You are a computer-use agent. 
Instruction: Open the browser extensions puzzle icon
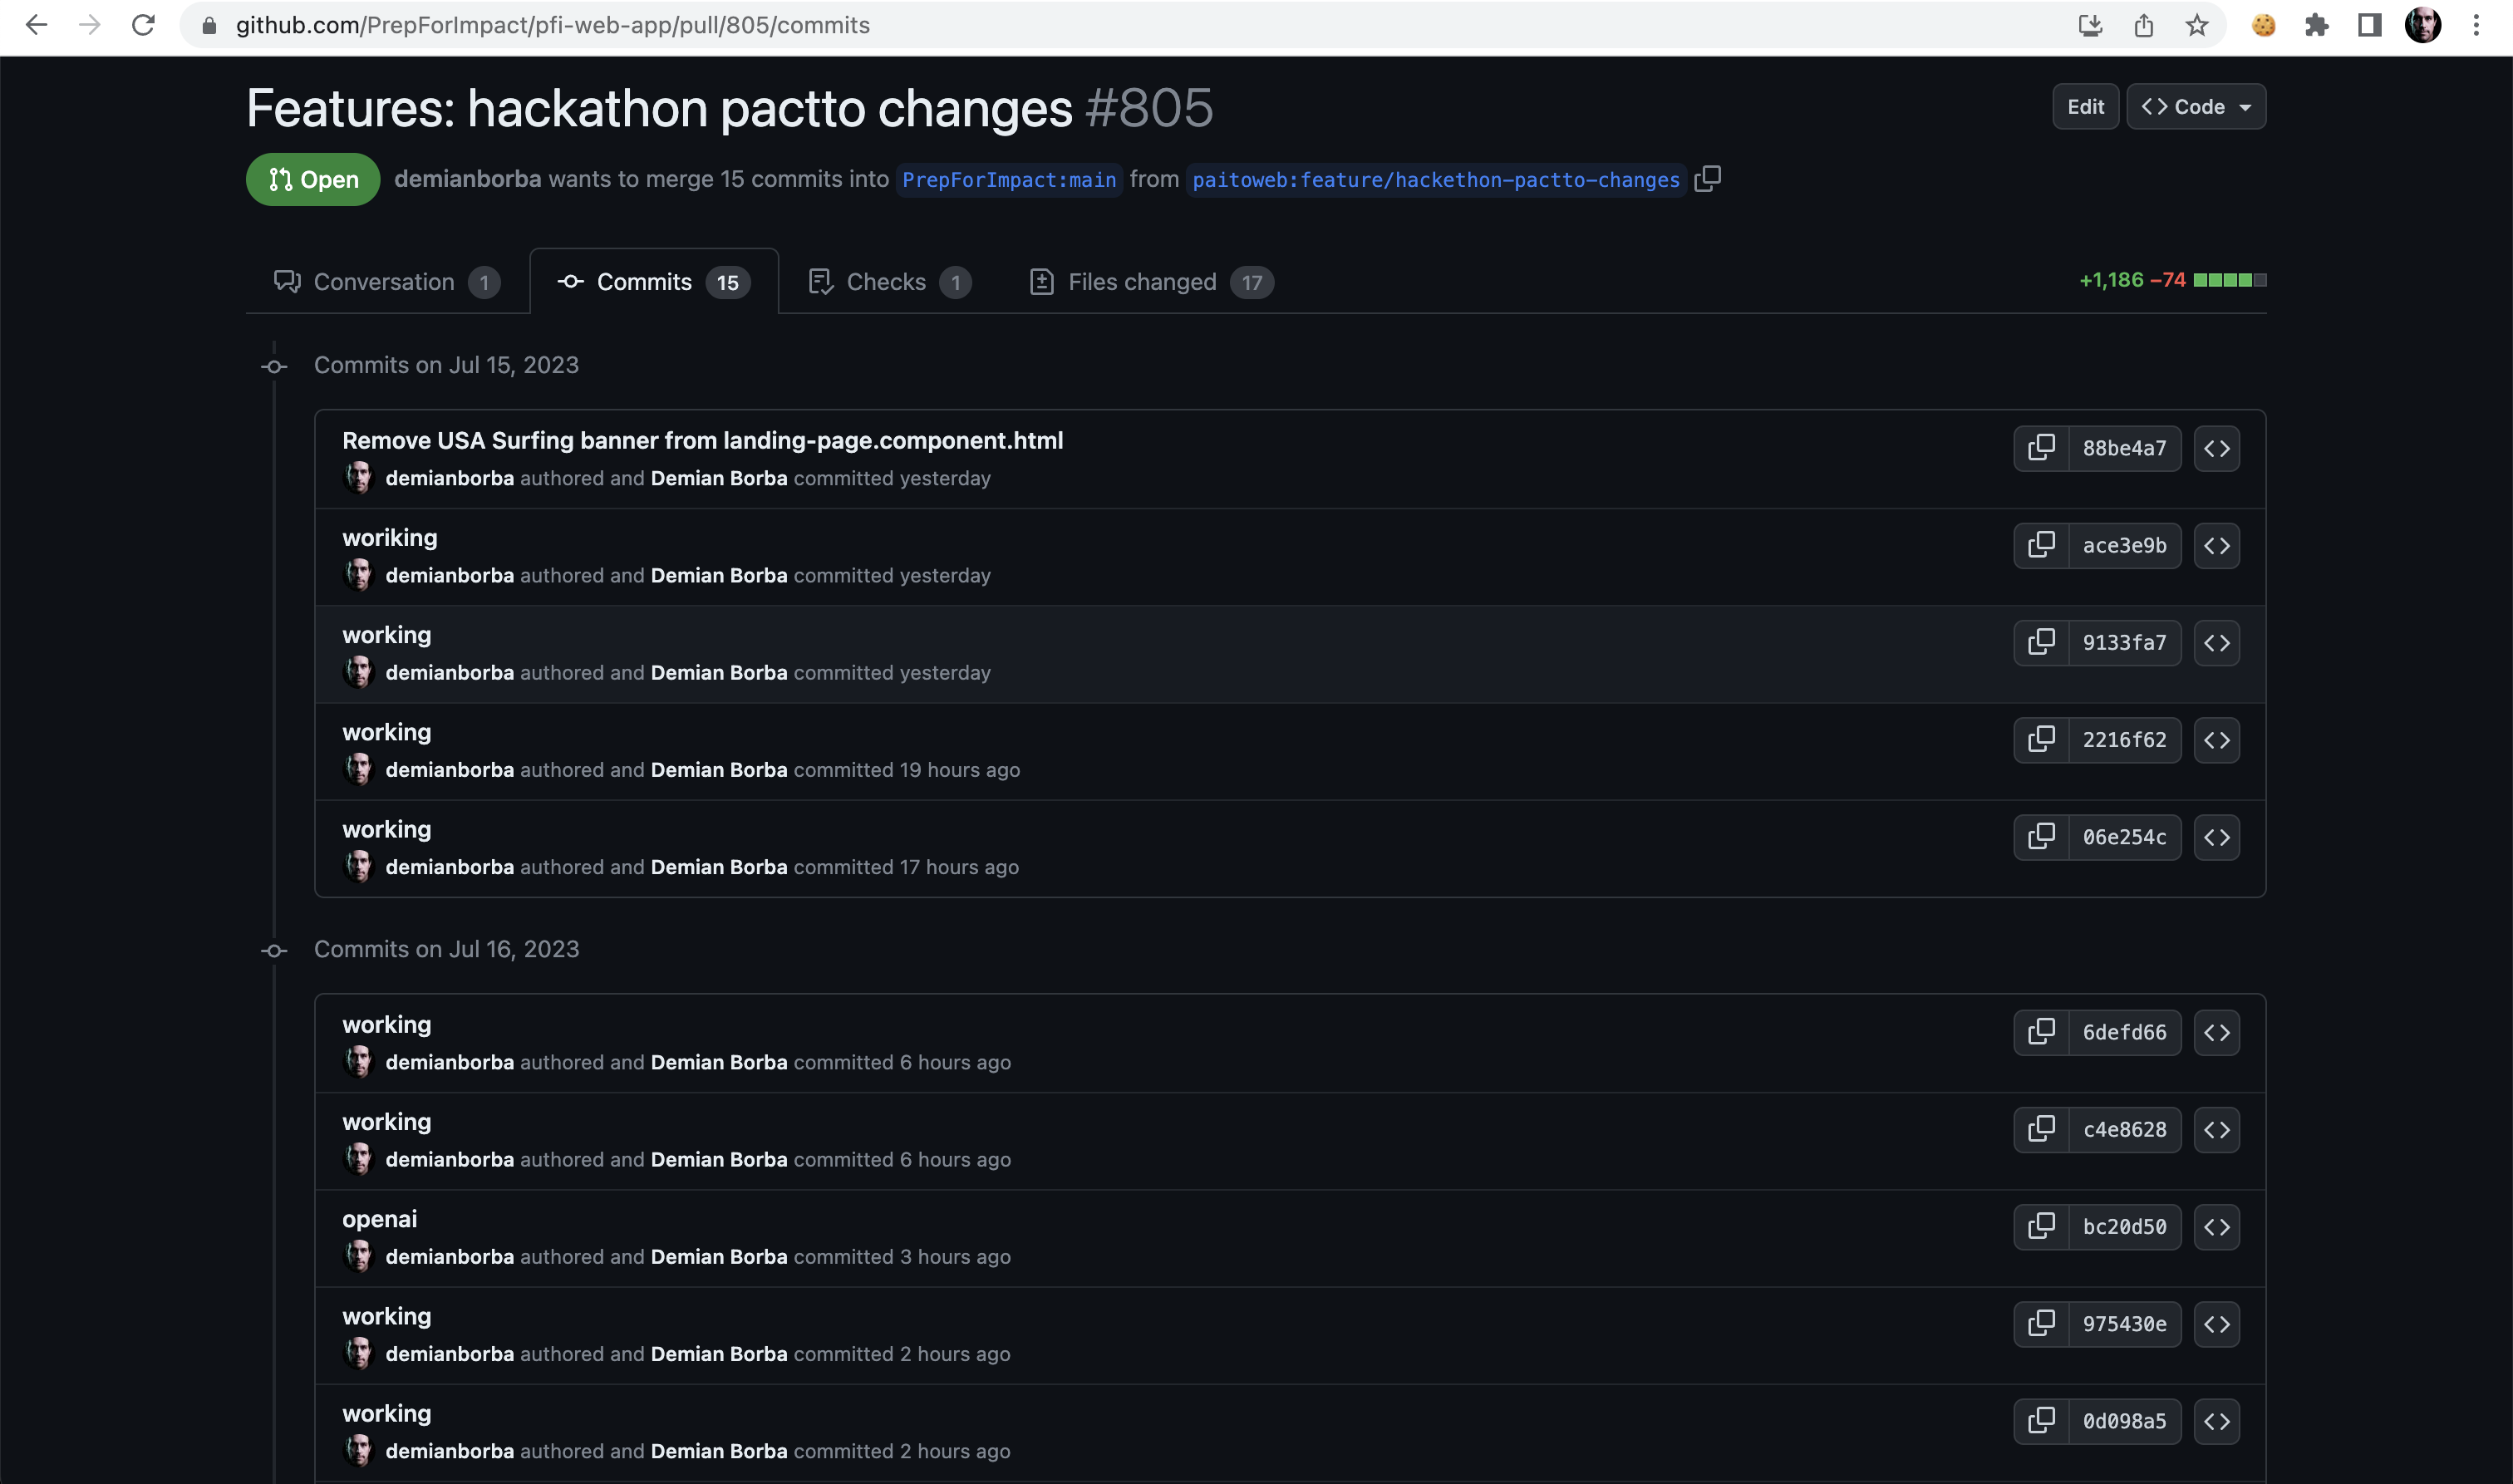tap(2316, 25)
